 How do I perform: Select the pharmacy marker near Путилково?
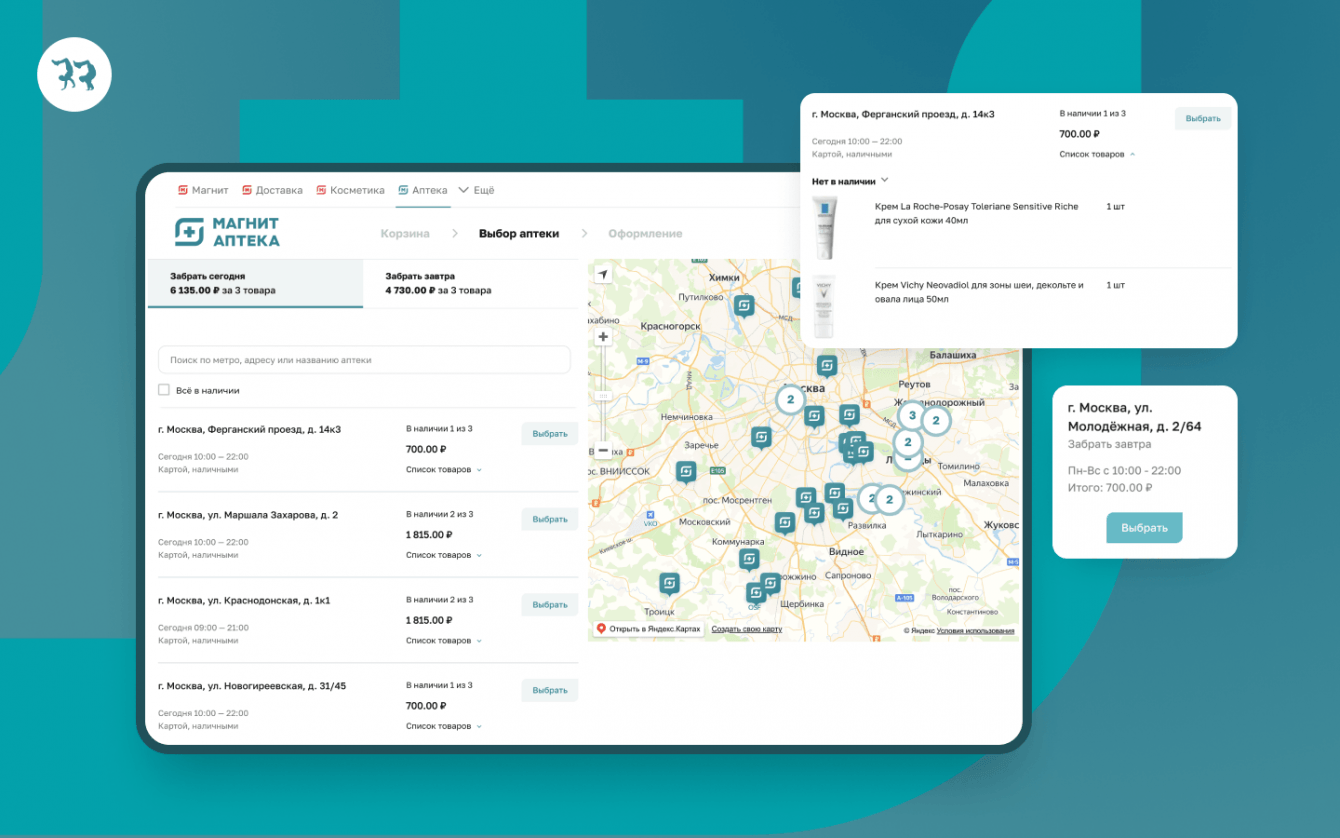744,306
